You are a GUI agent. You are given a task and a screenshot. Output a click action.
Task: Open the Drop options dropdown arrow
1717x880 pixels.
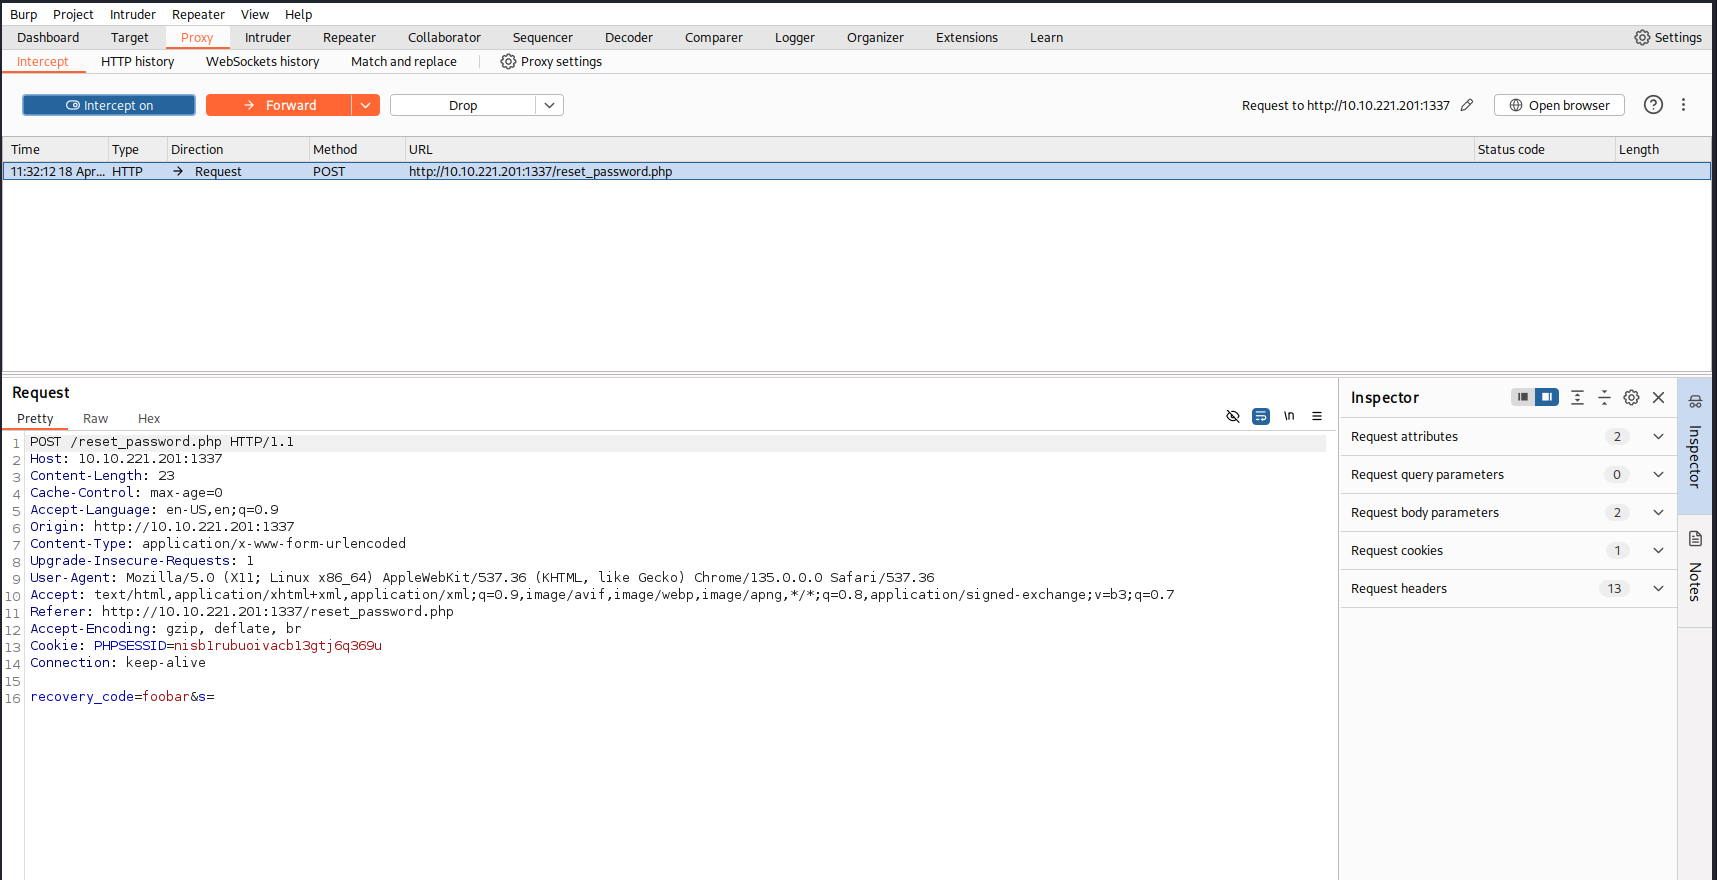point(550,105)
